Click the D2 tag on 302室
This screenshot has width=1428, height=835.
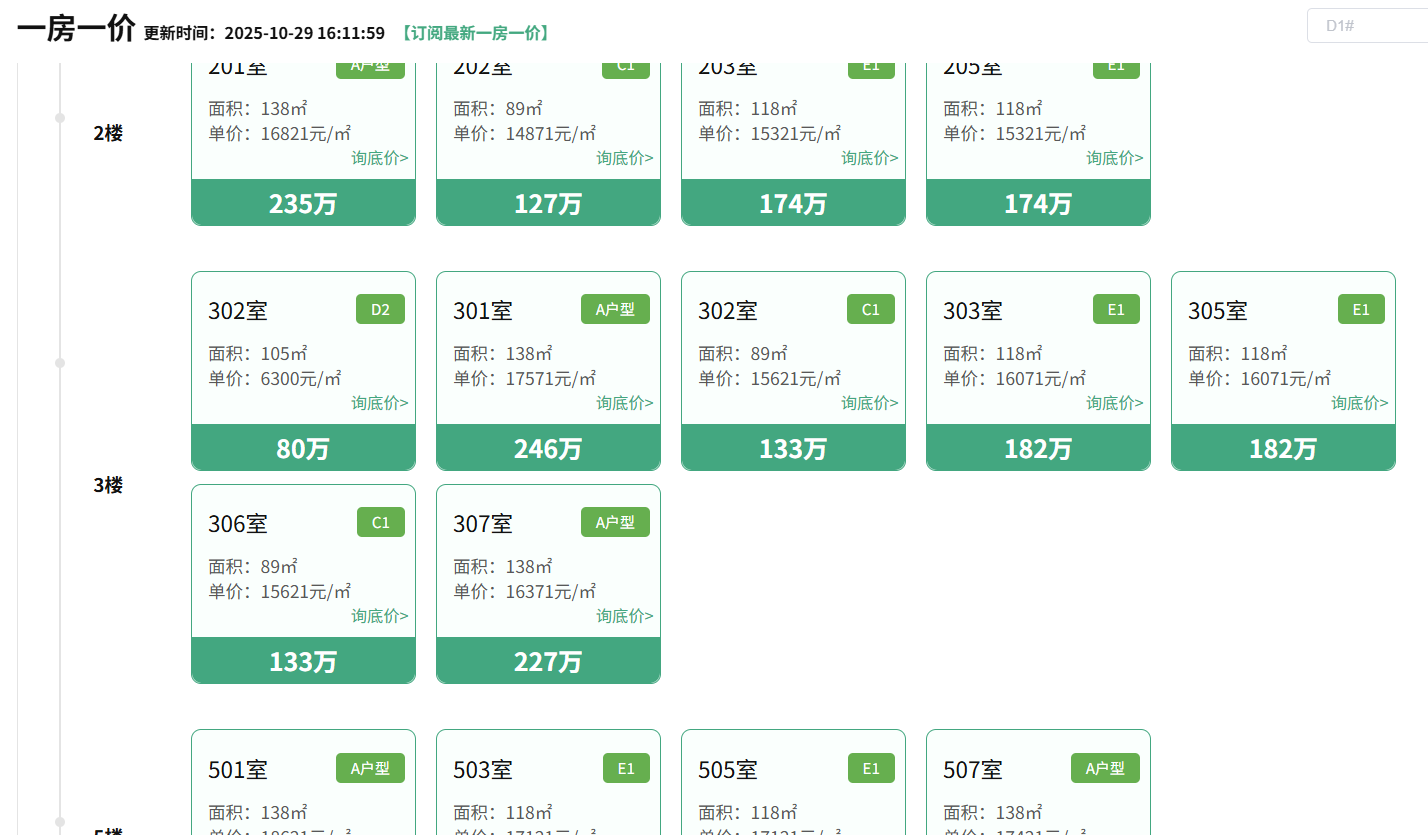[x=380, y=310]
